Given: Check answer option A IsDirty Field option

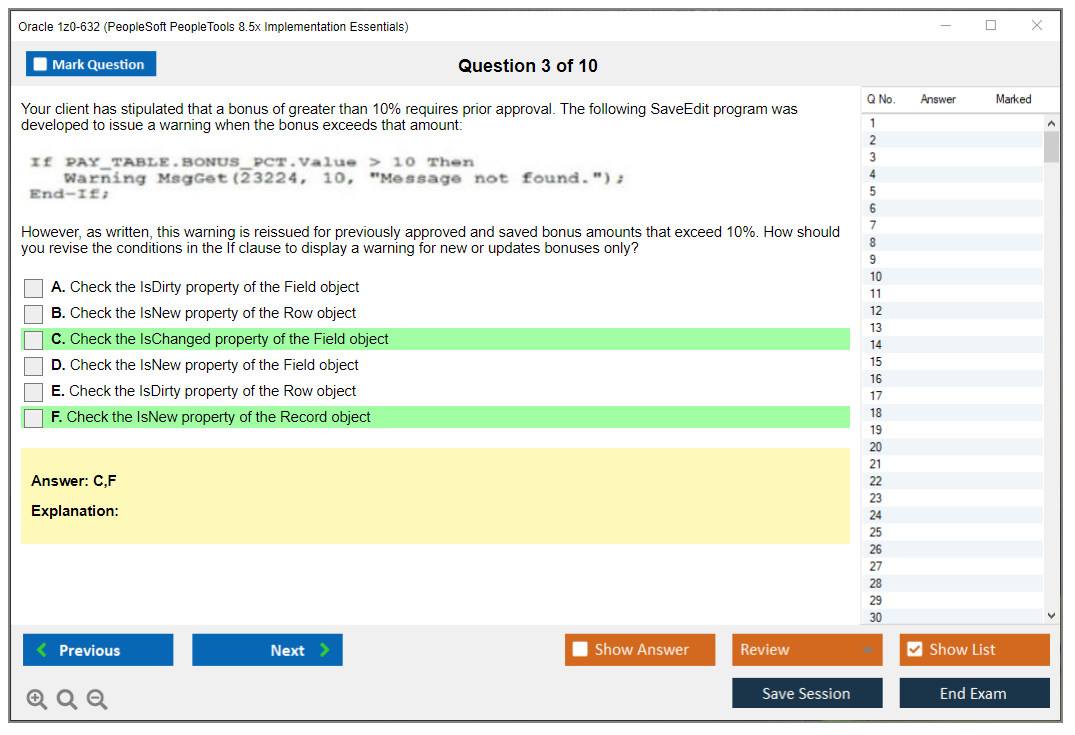Looking at the screenshot, I should coord(32,288).
